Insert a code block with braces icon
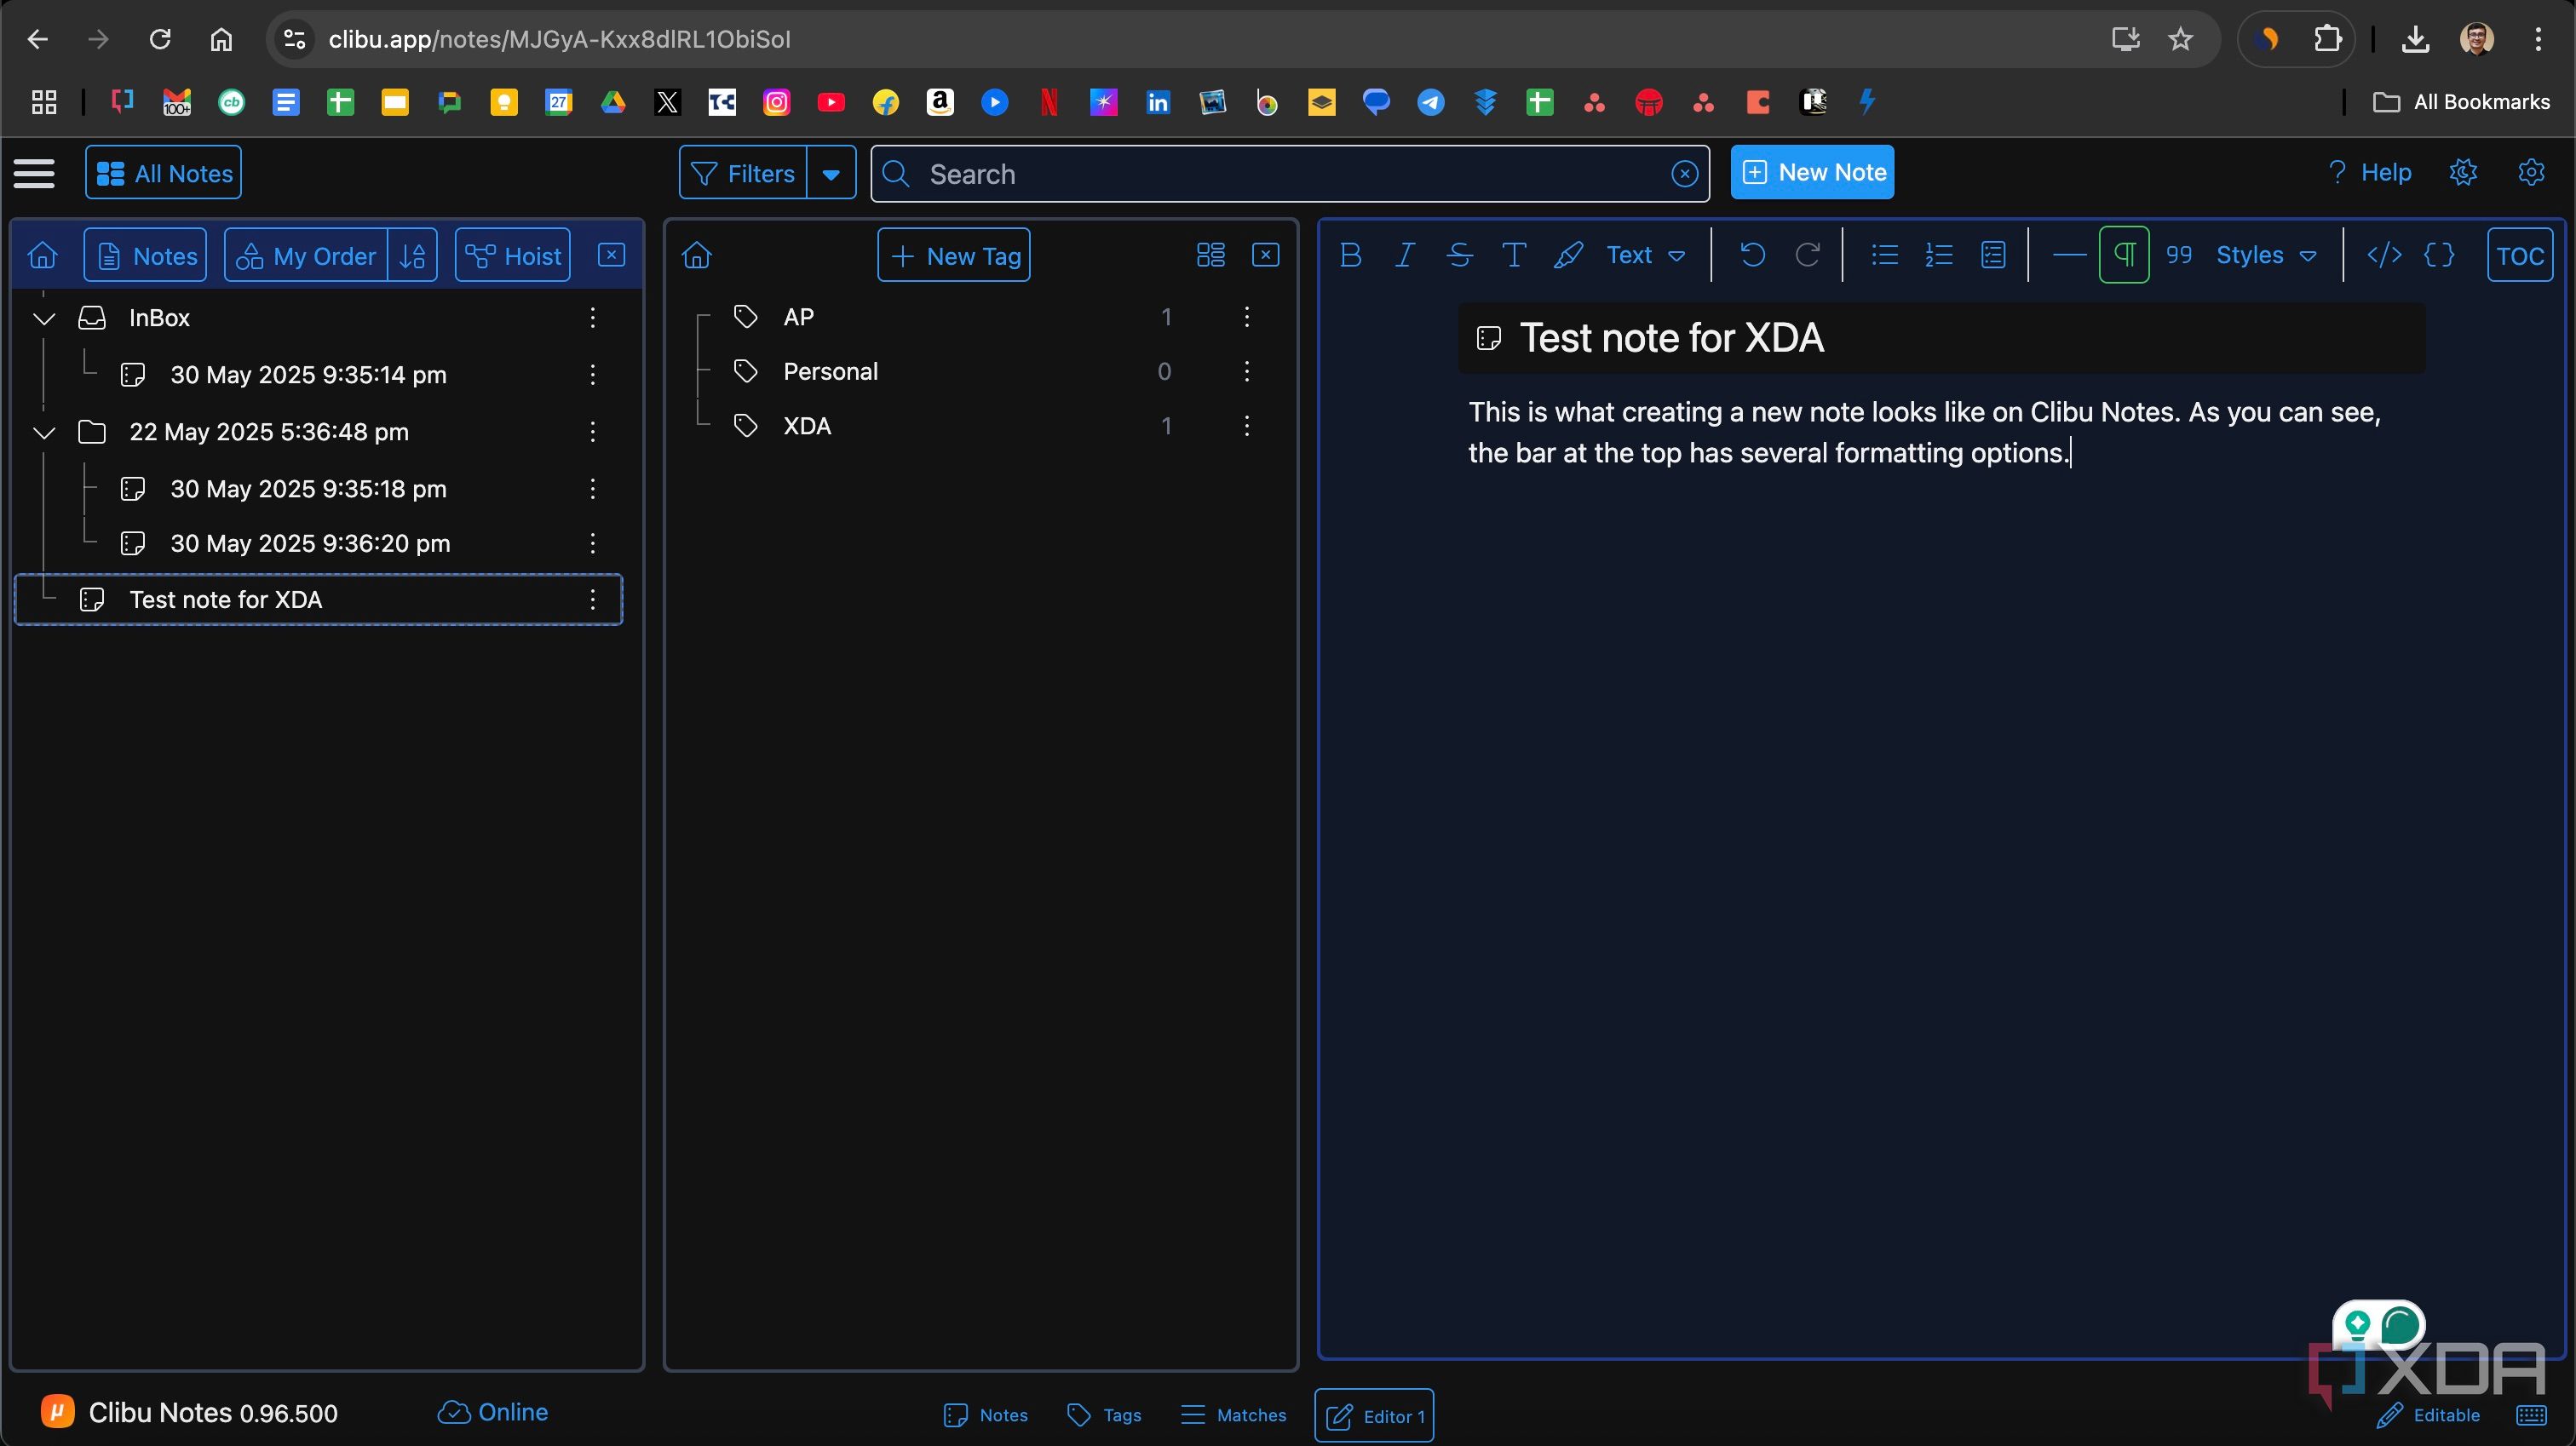Viewport: 2576px width, 1446px height. (2439, 256)
